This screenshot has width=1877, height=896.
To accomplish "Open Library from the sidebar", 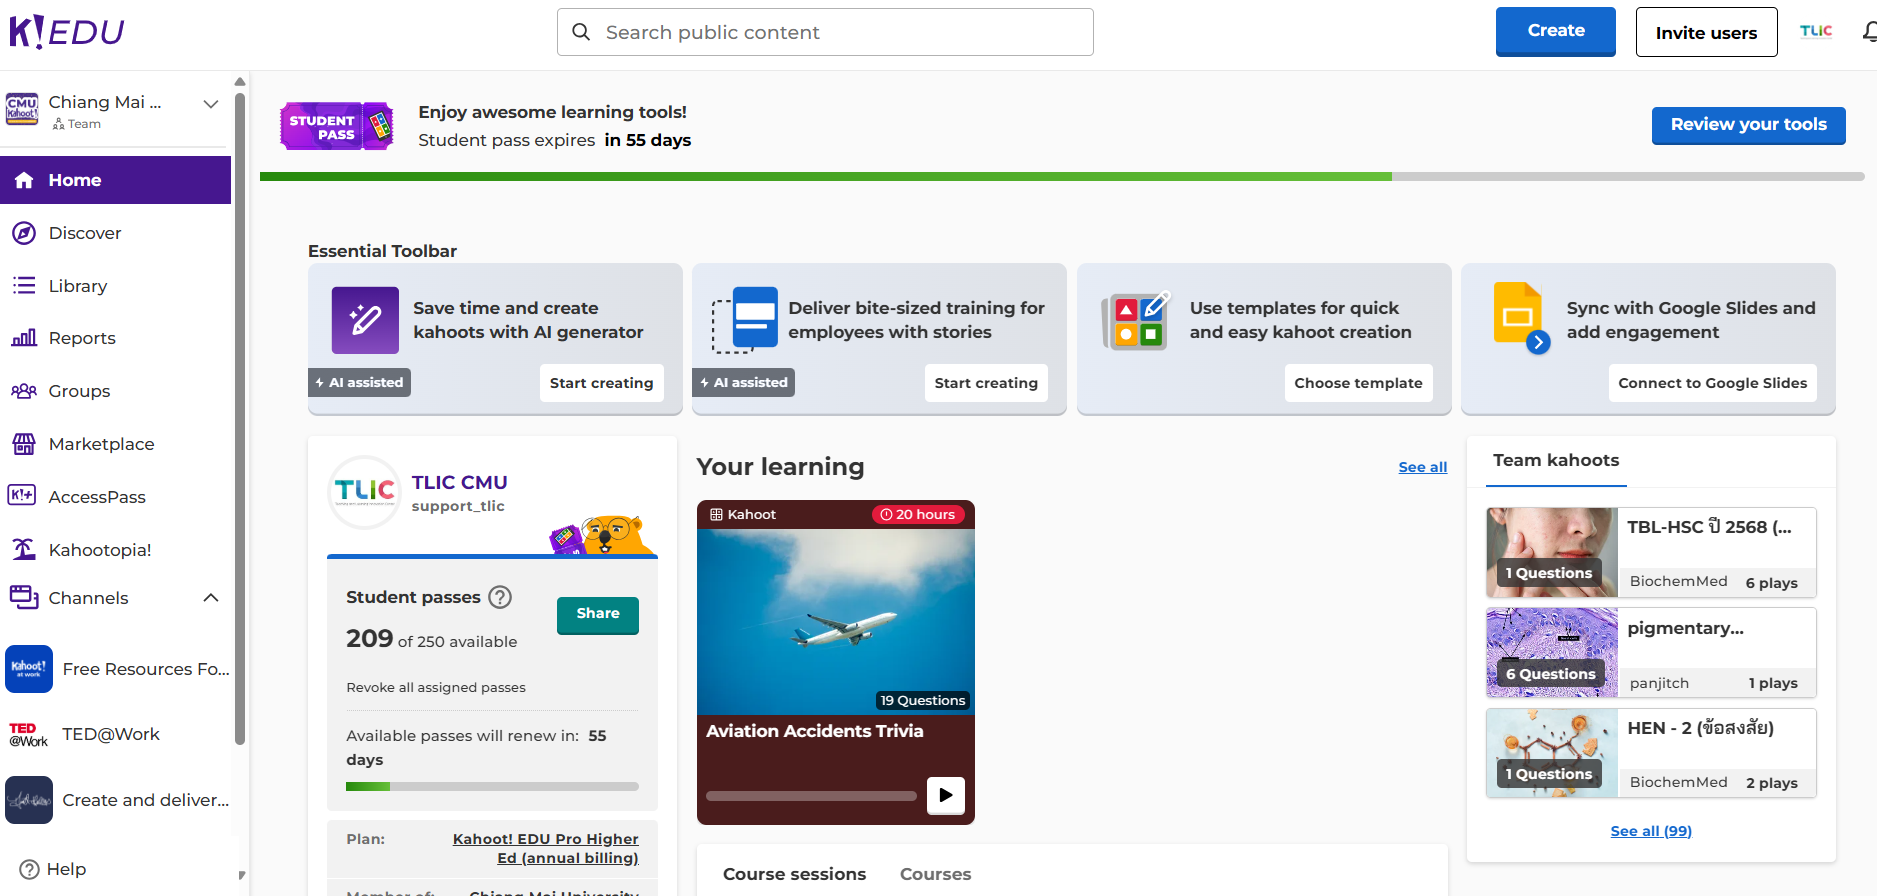I will click(77, 286).
